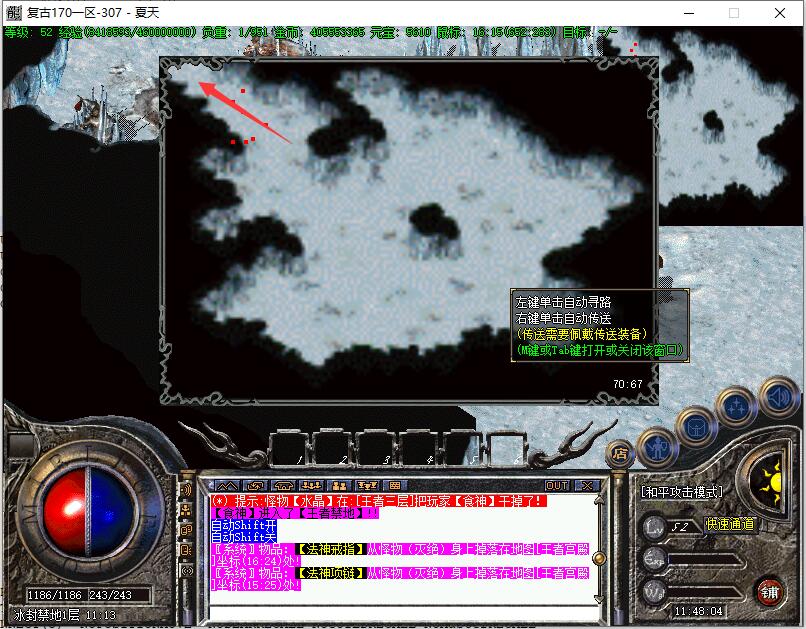The image size is (806, 629).
Task: Click the second chat toolbar trade icon
Action: pyautogui.click(x=255, y=485)
